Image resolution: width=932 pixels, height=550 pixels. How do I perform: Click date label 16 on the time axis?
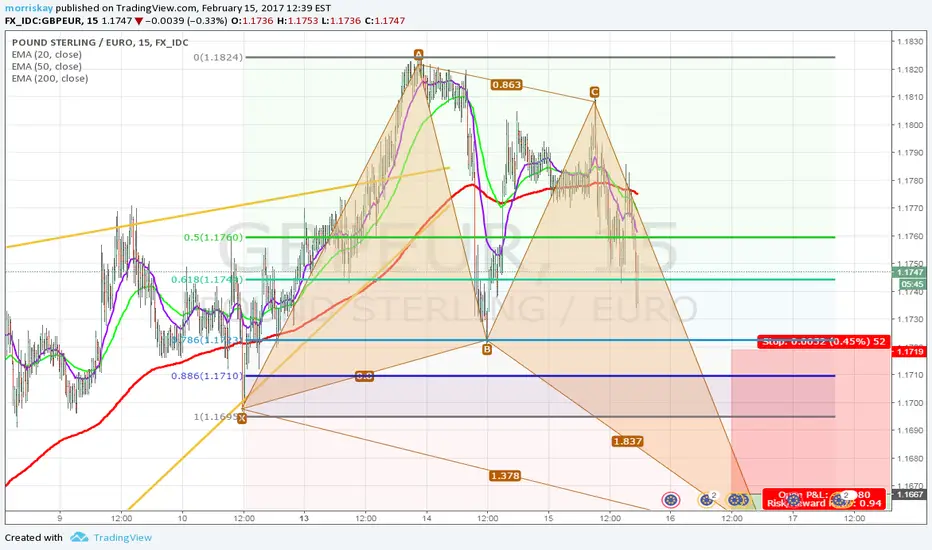coord(670,518)
